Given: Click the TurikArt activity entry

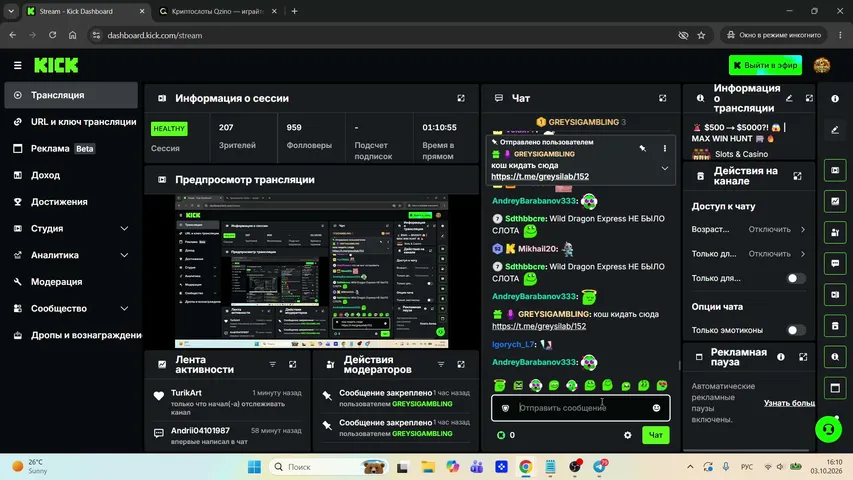Looking at the screenshot, I should coord(228,401).
